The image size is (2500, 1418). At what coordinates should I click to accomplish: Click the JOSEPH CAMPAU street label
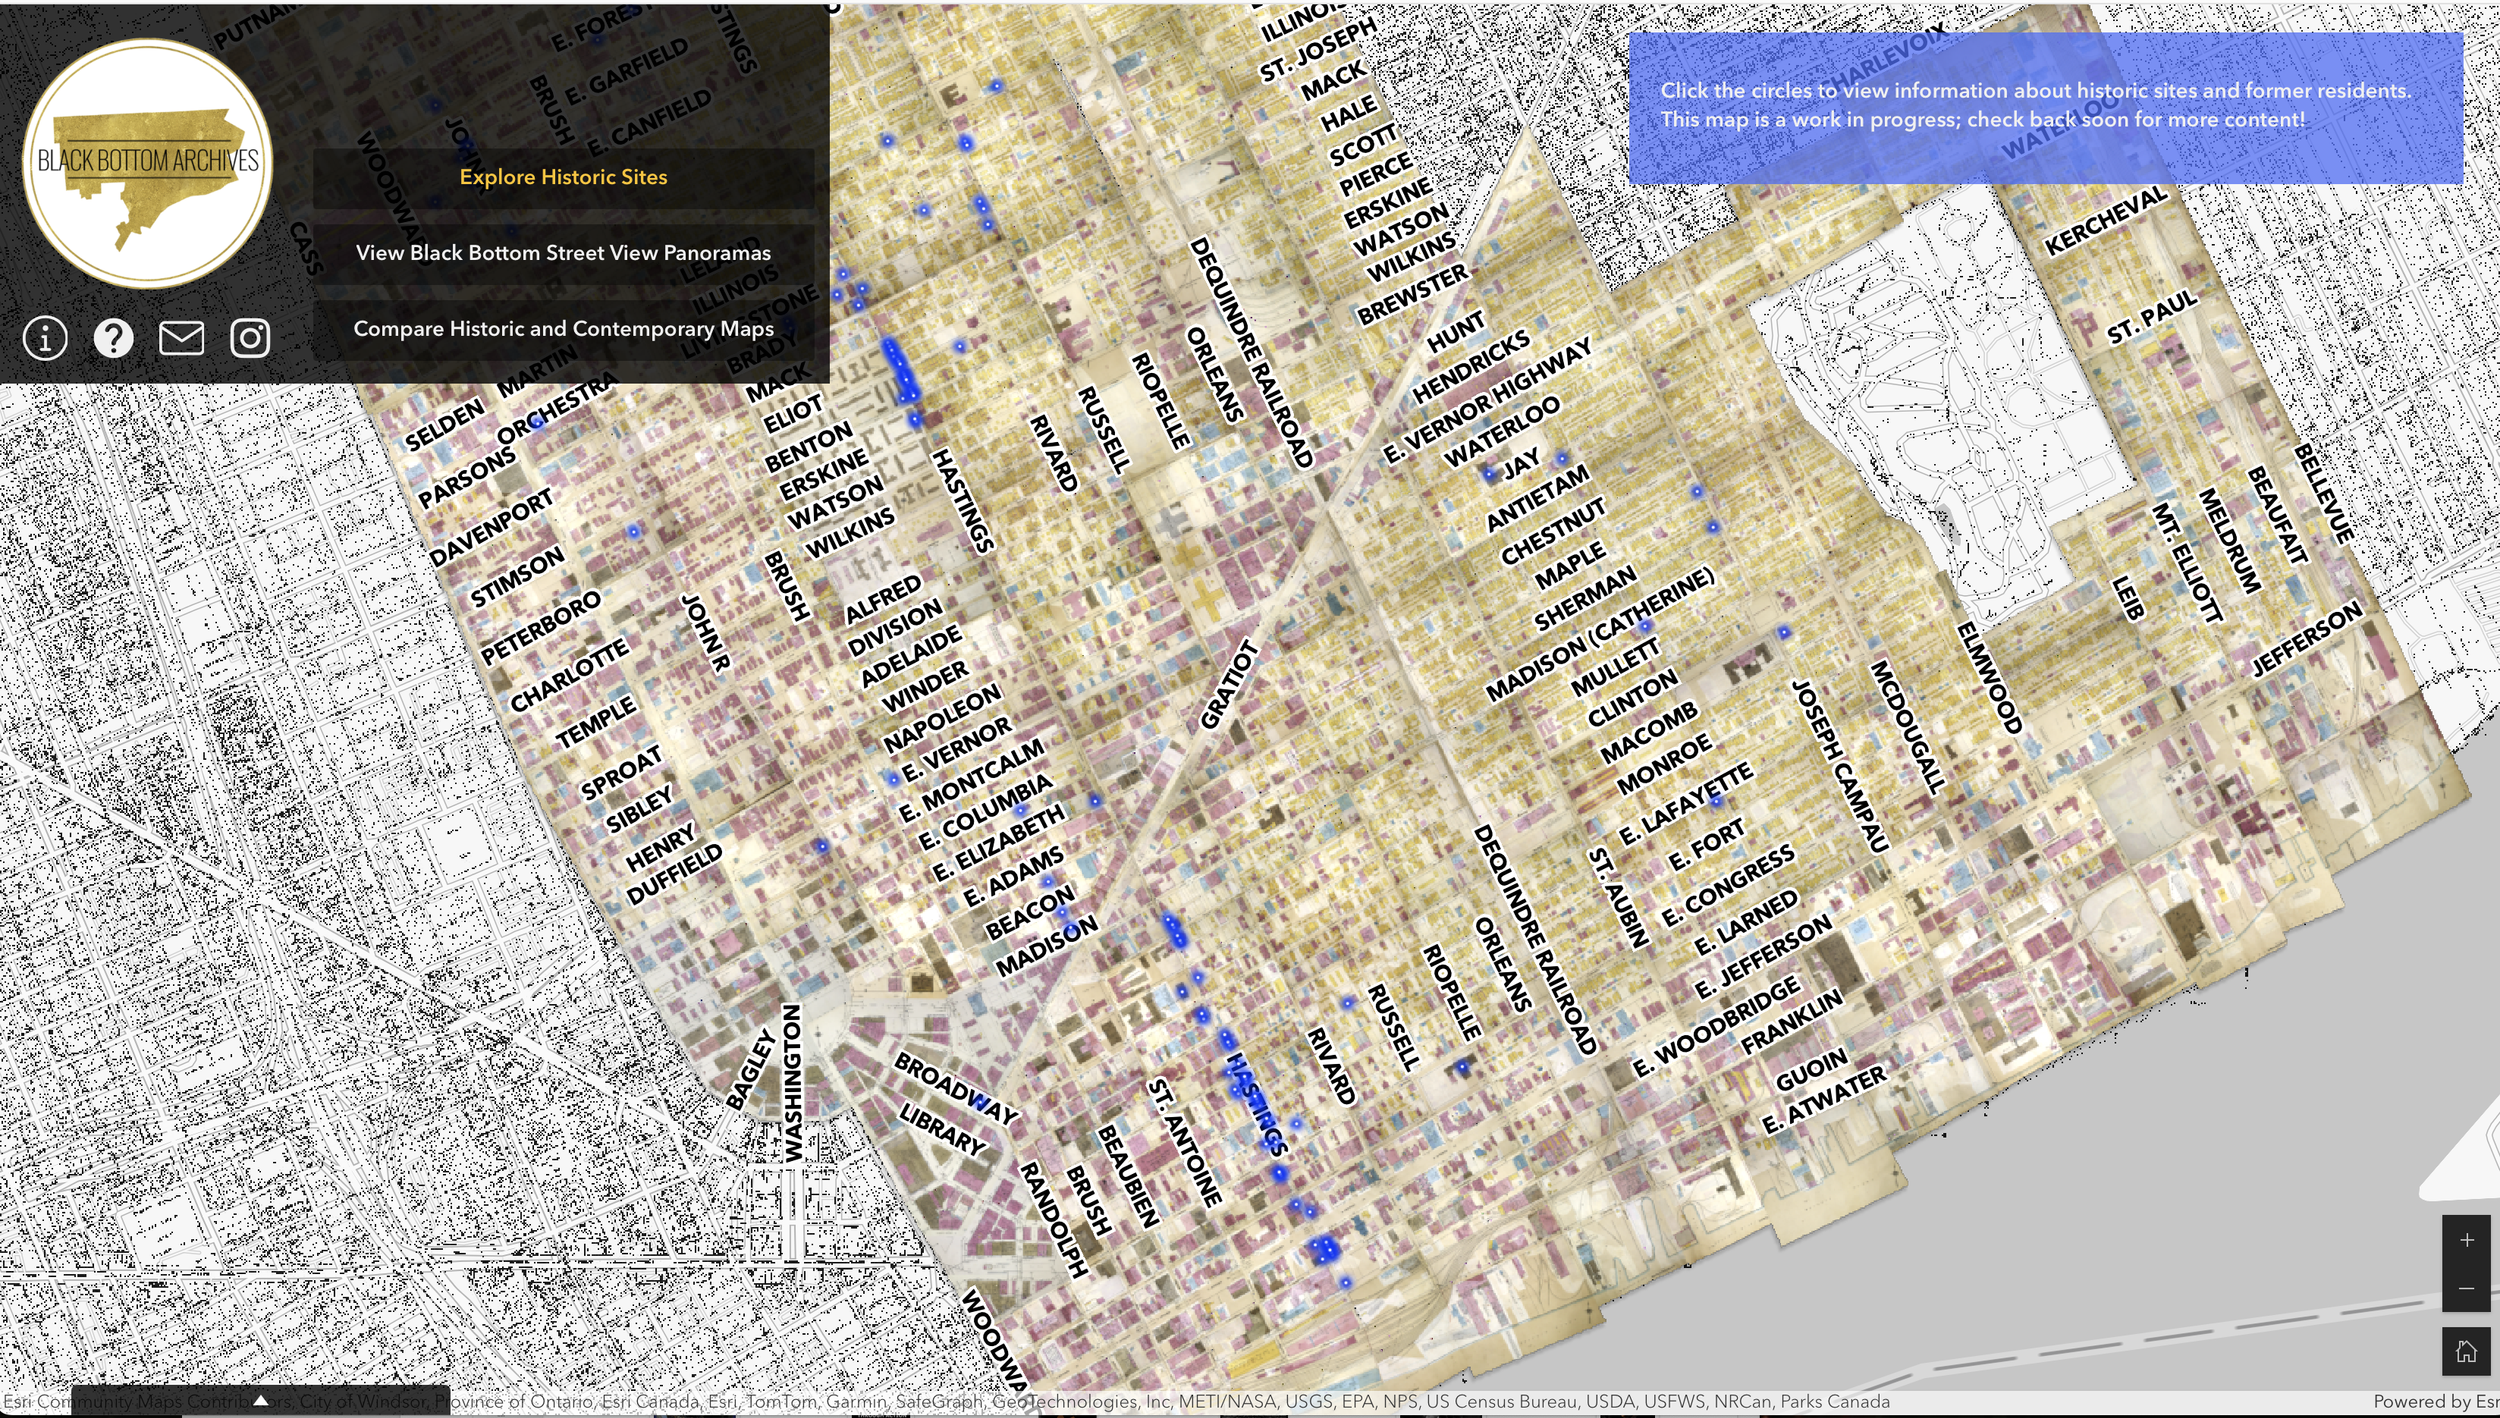click(x=1840, y=767)
